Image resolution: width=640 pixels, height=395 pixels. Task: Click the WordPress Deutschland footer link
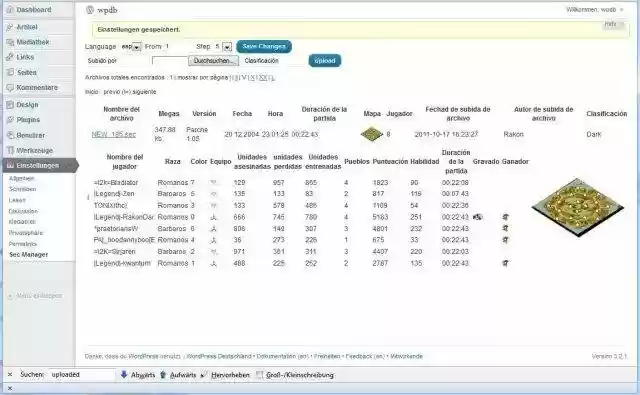click(x=219, y=356)
